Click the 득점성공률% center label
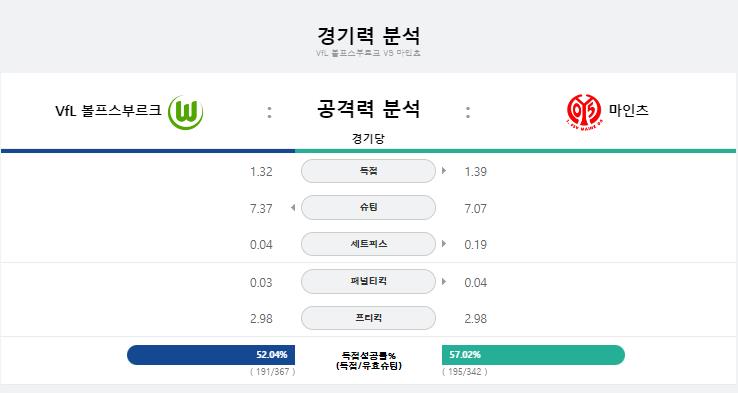The width and height of the screenshot is (738, 393). [x=369, y=356]
